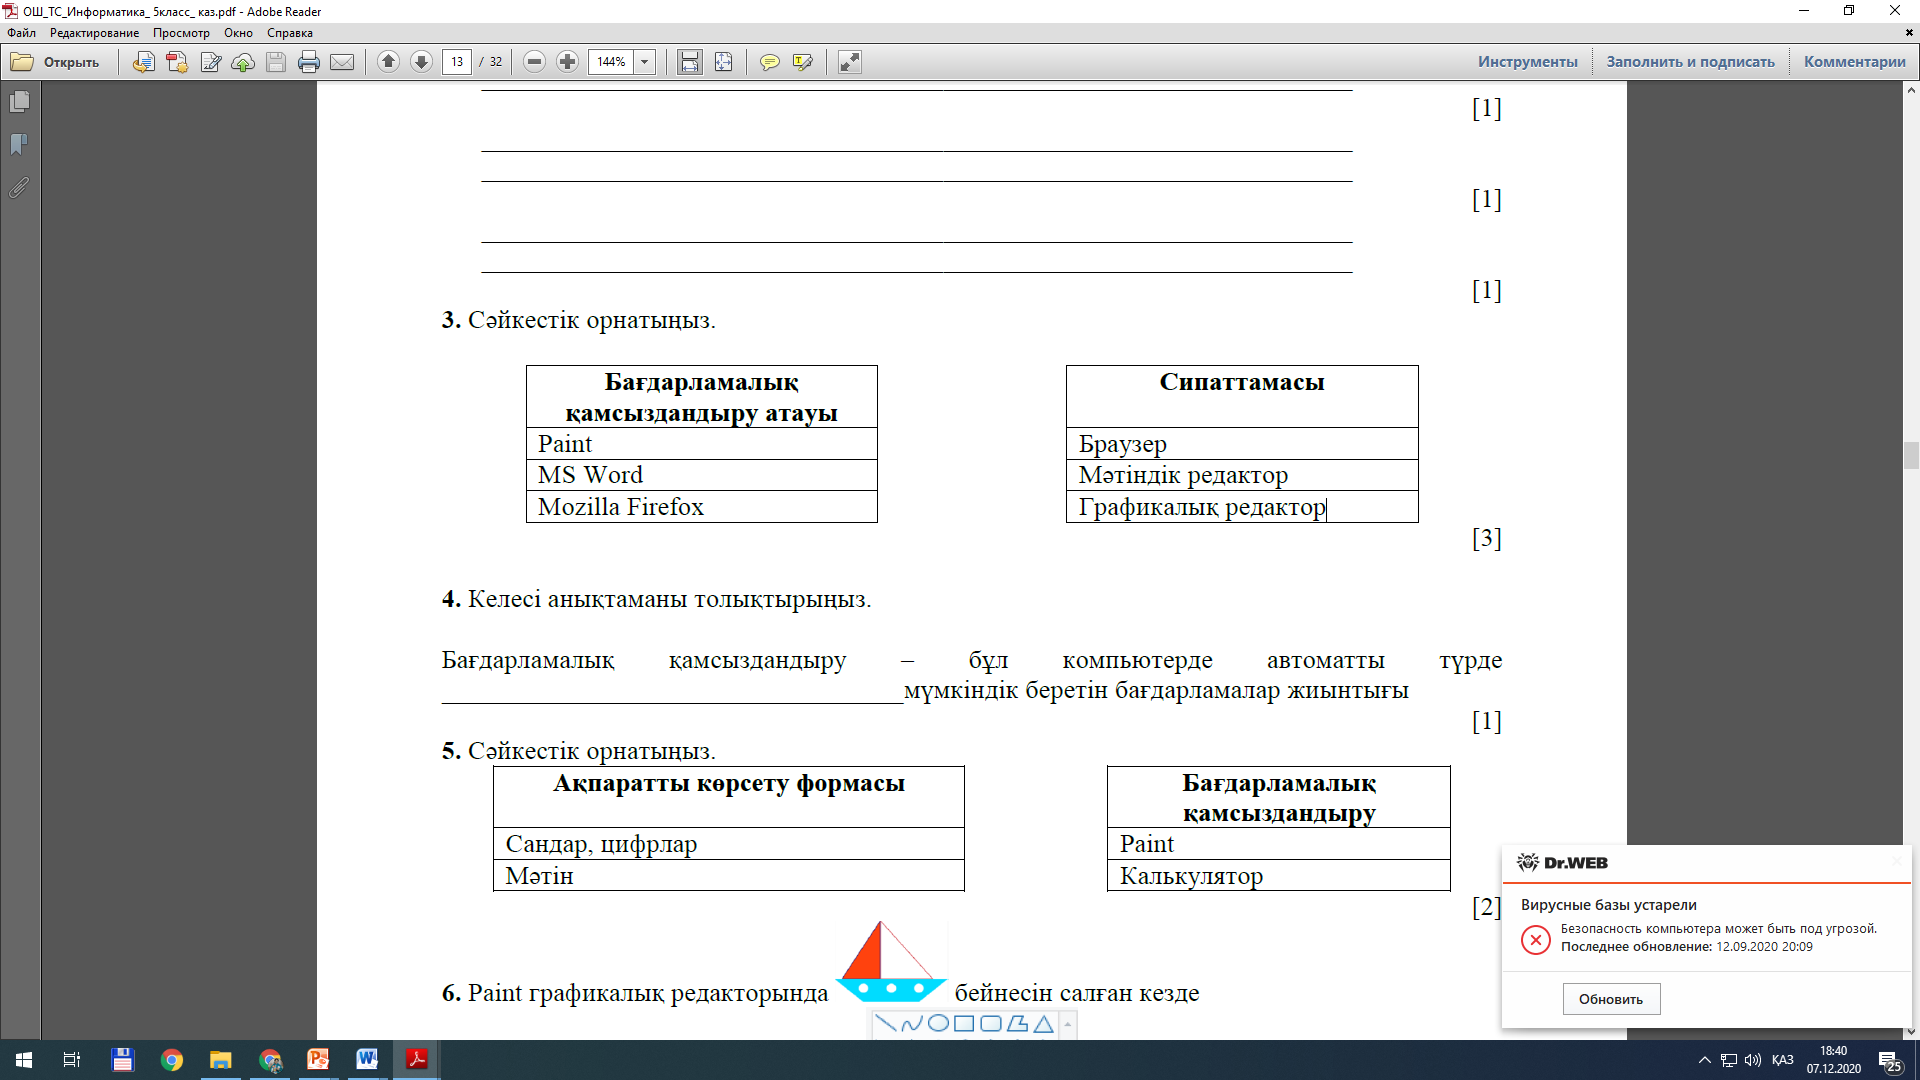Screen dimensions: 1920x1080
Task: Go to next page arrow
Action: [422, 62]
